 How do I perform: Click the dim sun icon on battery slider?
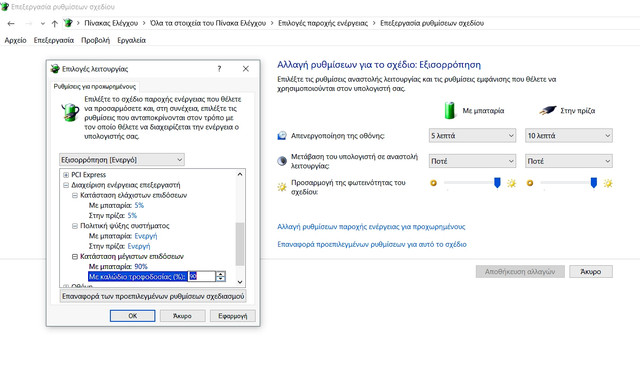pyautogui.click(x=433, y=183)
